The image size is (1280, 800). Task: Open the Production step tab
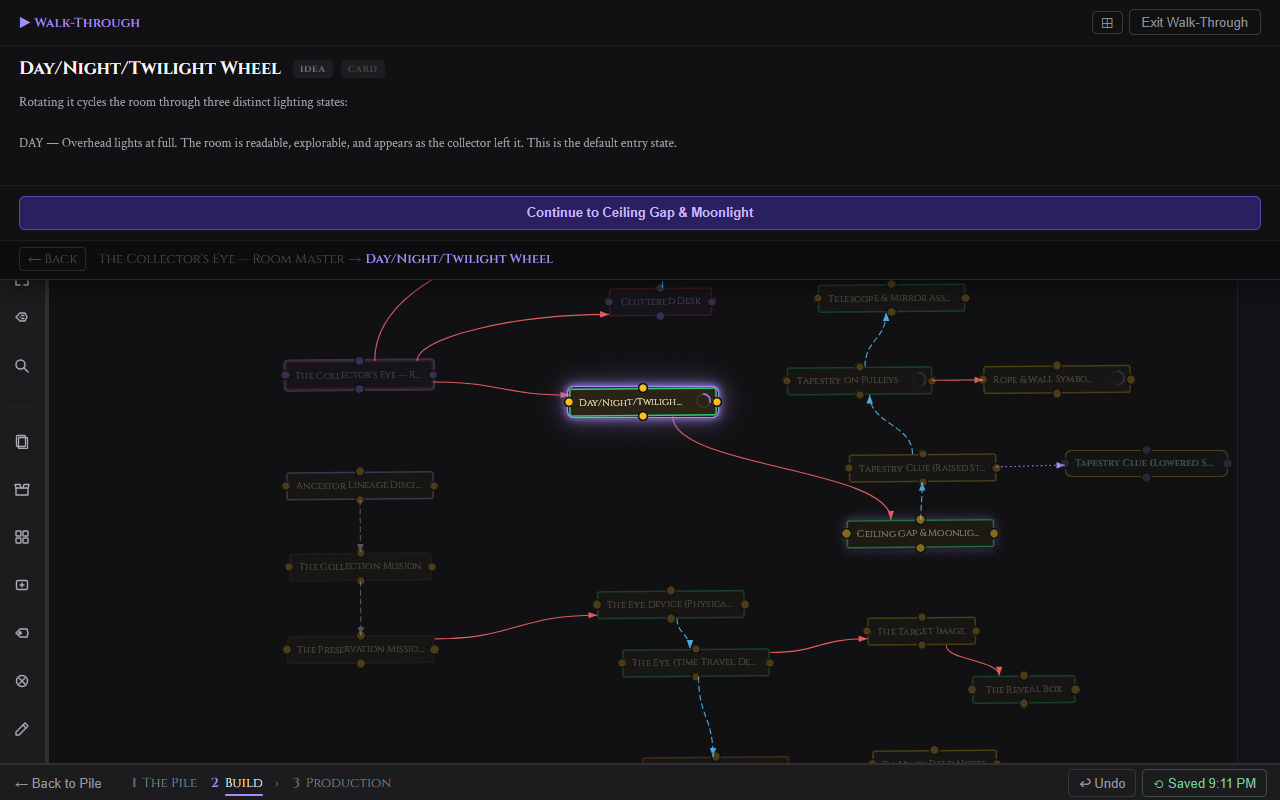tap(342, 783)
